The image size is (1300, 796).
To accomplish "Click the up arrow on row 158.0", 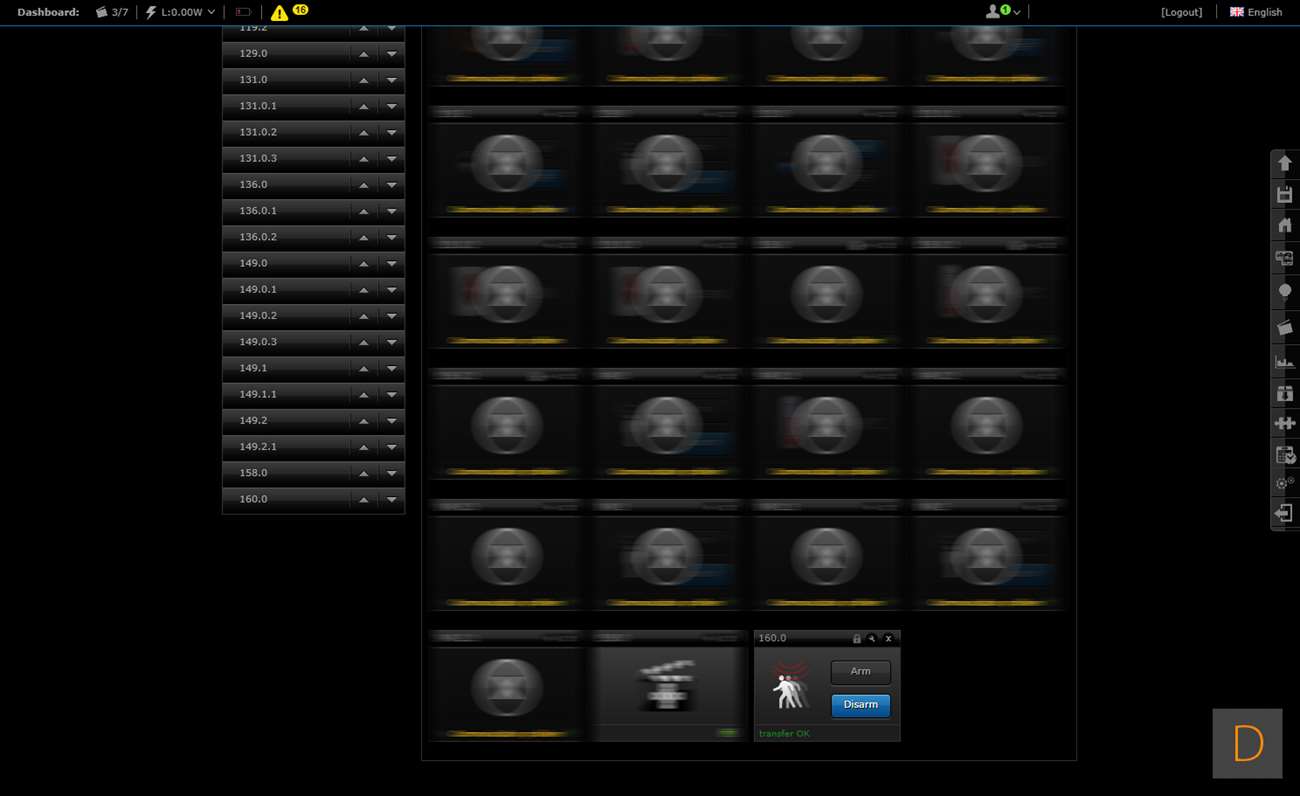I will [x=364, y=474].
